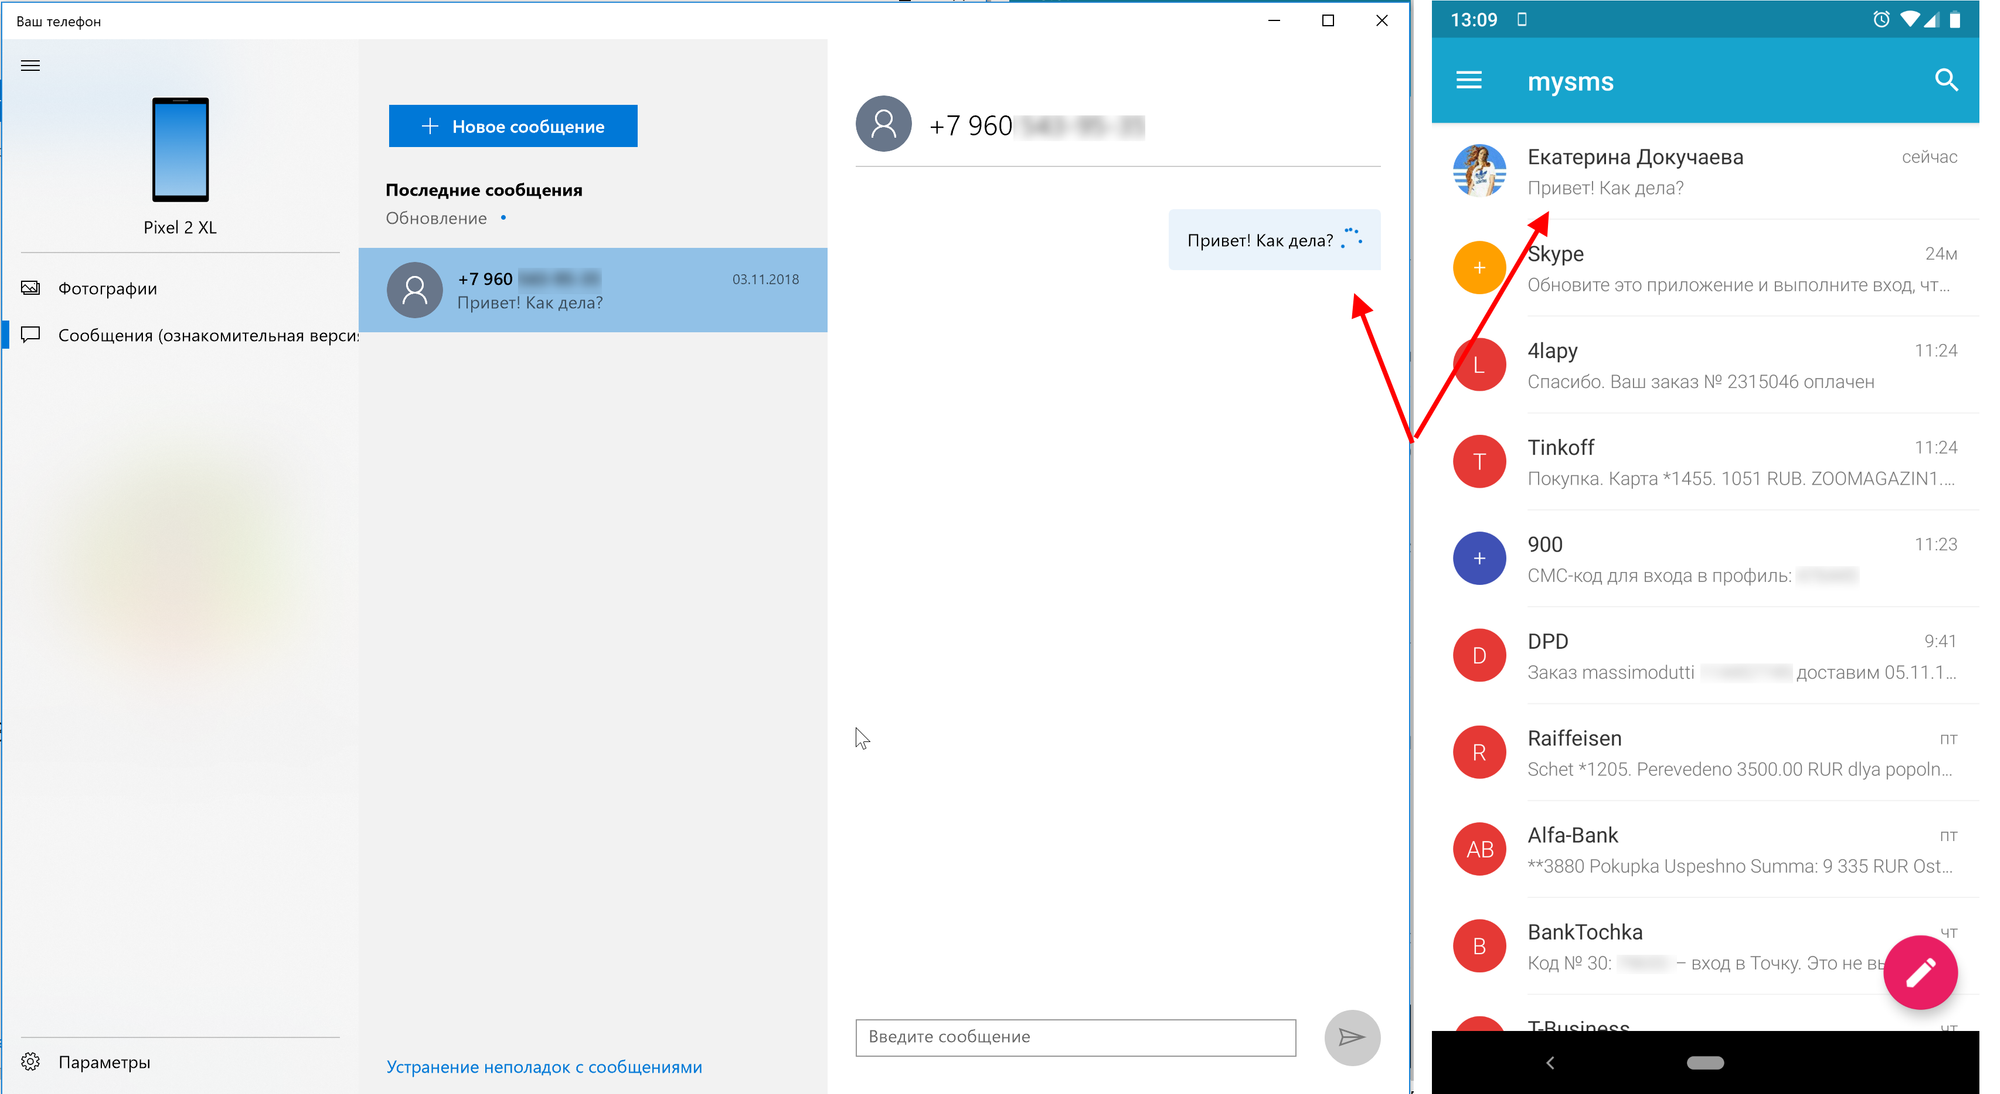Image resolution: width=2000 pixels, height=1094 pixels.
Task: Open the Alfa-Bank message thread
Action: click(x=1704, y=850)
